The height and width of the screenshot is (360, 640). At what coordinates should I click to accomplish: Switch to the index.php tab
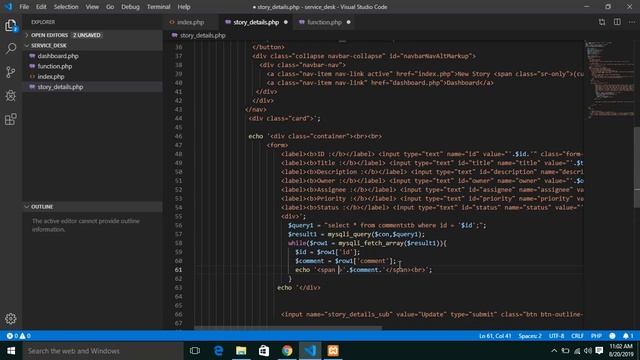pyautogui.click(x=191, y=22)
